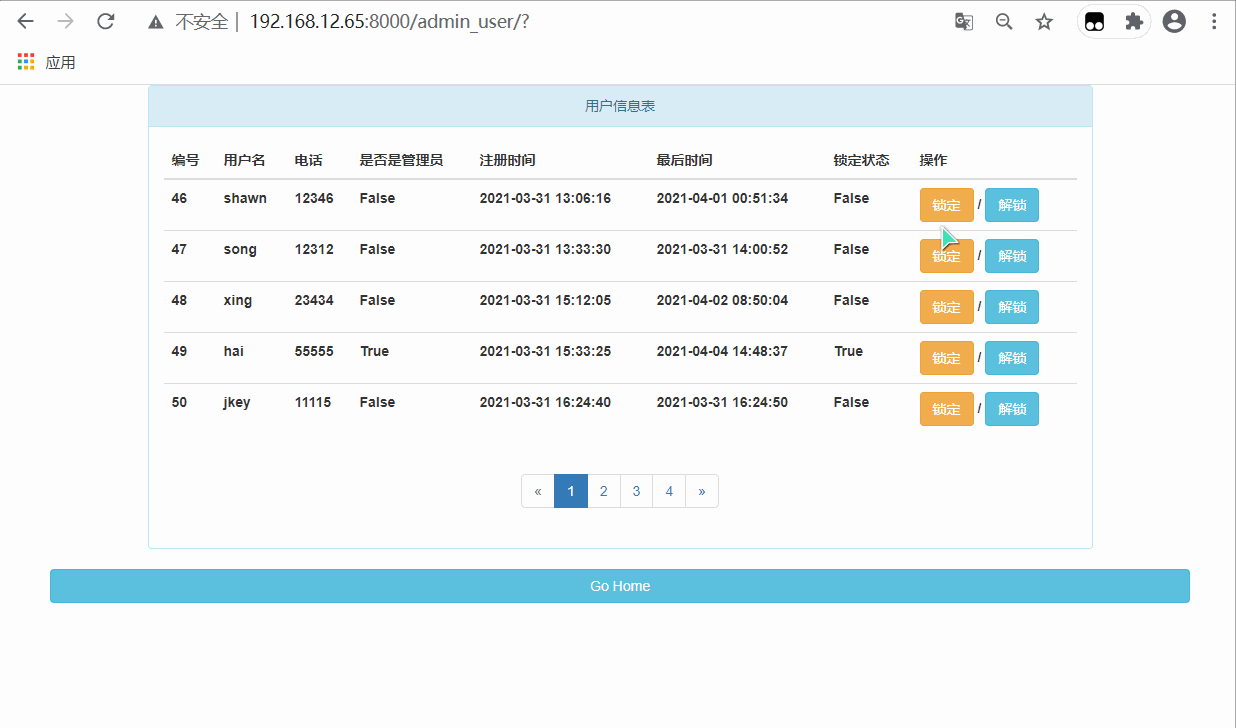Click the not-secure warning icon

(155, 22)
